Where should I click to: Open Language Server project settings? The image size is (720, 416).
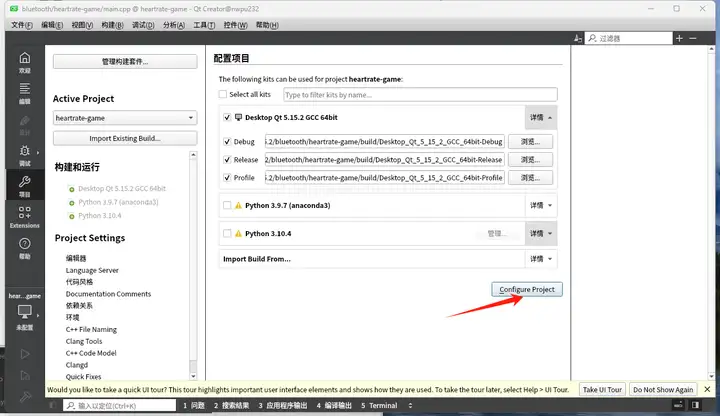92,270
